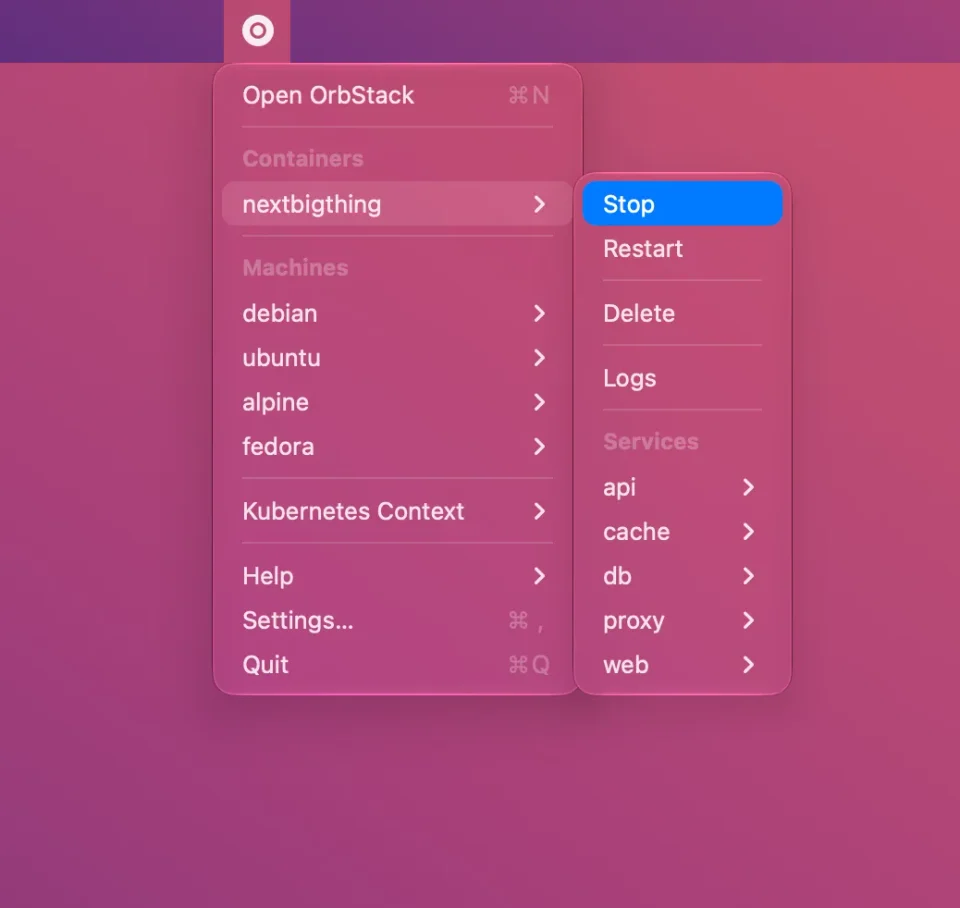Restart the nextbigthing container
This screenshot has width=960, height=908.
click(x=682, y=249)
